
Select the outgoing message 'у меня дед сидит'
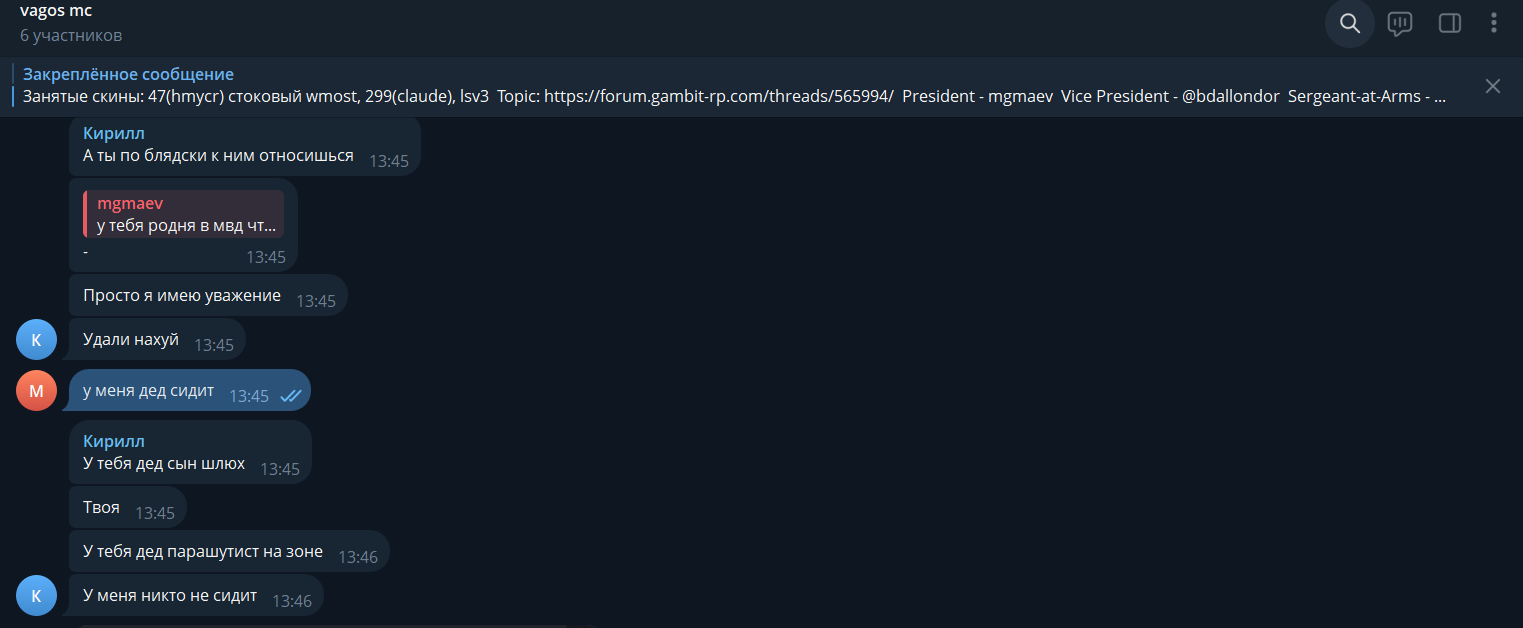pyautogui.click(x=148, y=390)
